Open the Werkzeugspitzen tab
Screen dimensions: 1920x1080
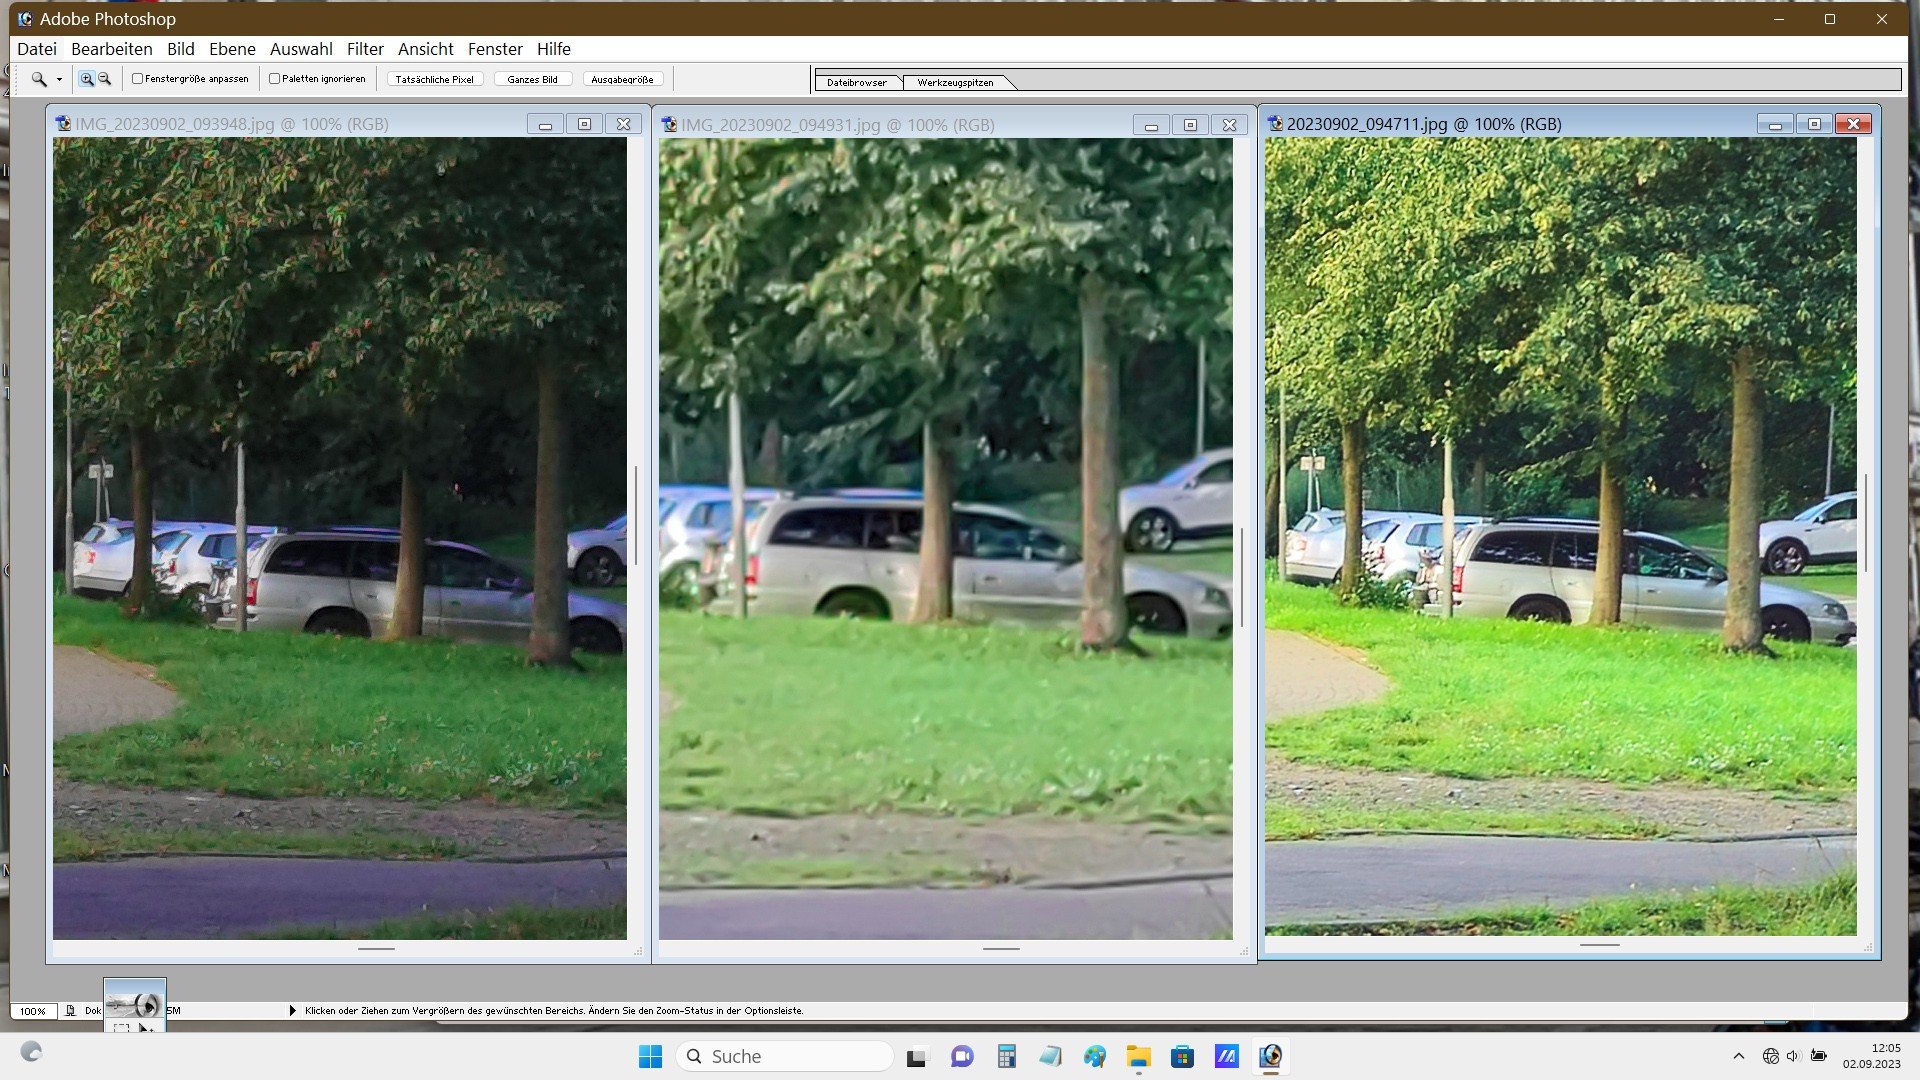point(955,83)
